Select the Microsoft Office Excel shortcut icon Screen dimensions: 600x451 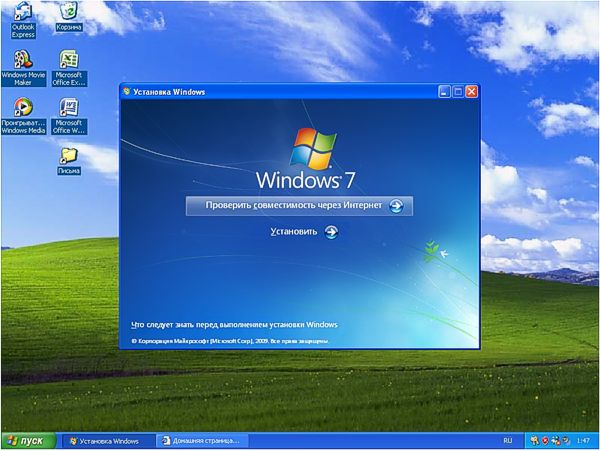click(69, 68)
